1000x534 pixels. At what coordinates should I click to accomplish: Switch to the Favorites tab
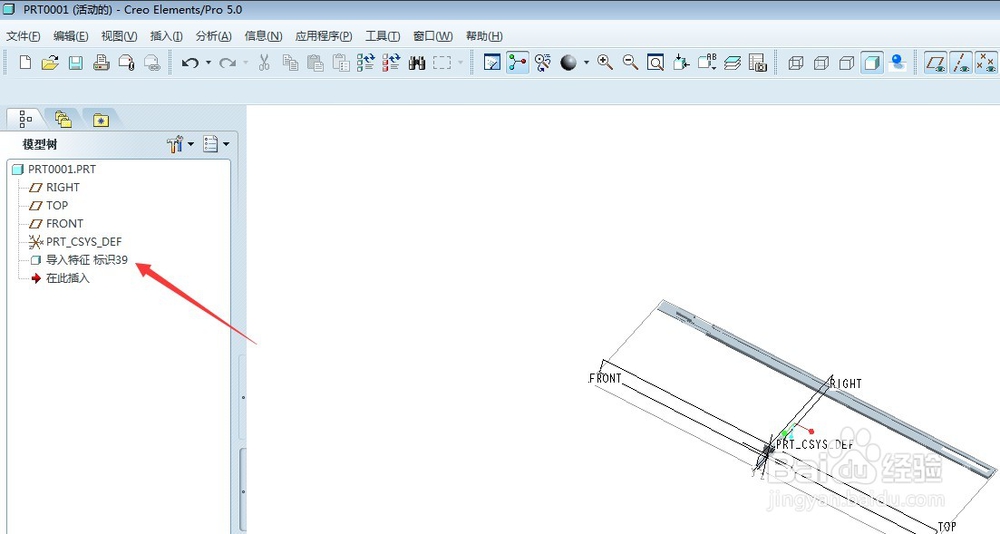click(x=101, y=119)
